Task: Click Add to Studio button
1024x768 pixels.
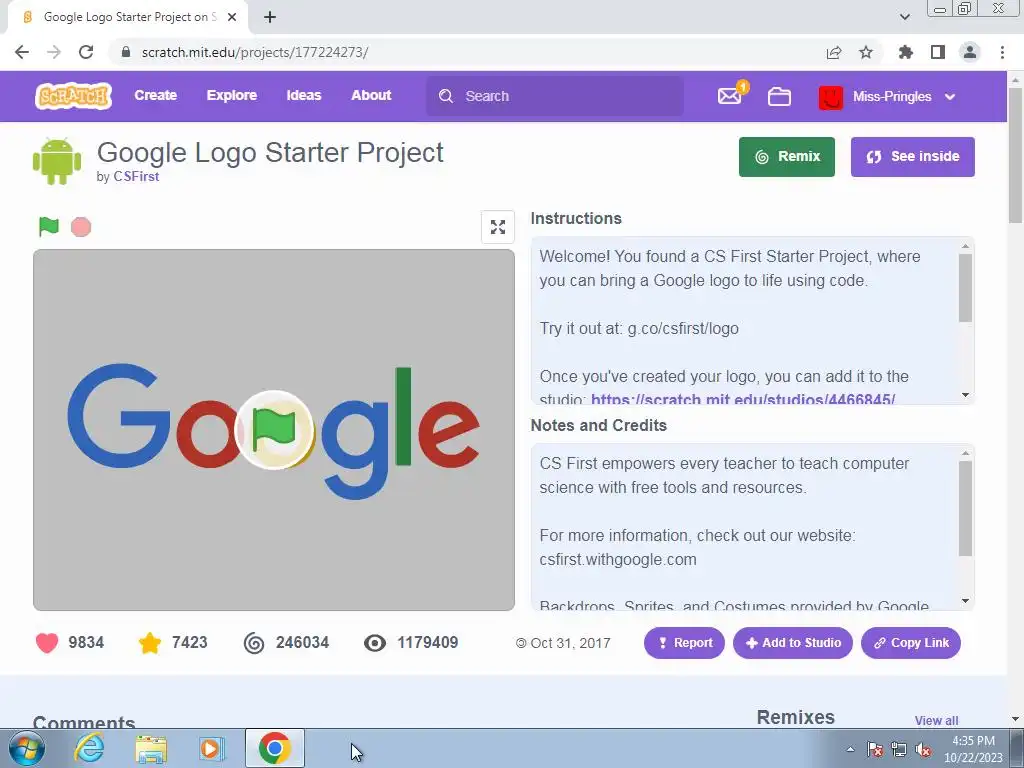Action: [792, 643]
